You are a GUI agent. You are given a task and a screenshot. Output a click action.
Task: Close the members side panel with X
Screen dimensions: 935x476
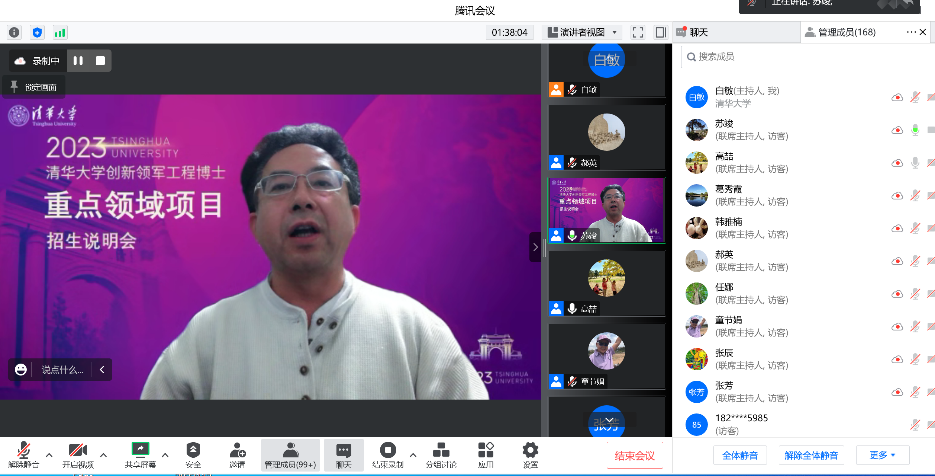click(x=923, y=32)
